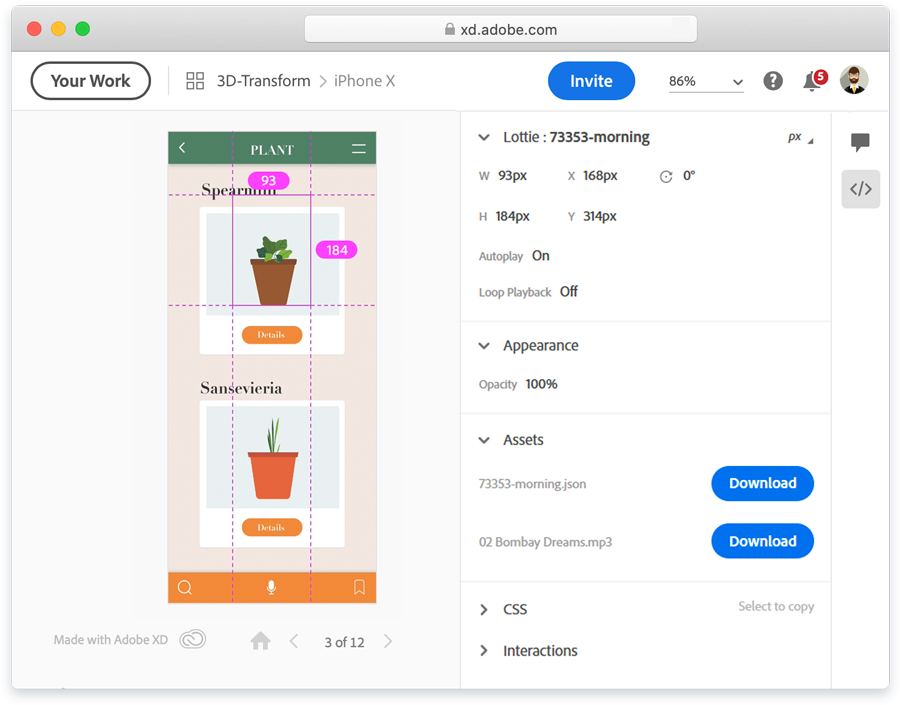Expand the Interactions section

point(540,650)
